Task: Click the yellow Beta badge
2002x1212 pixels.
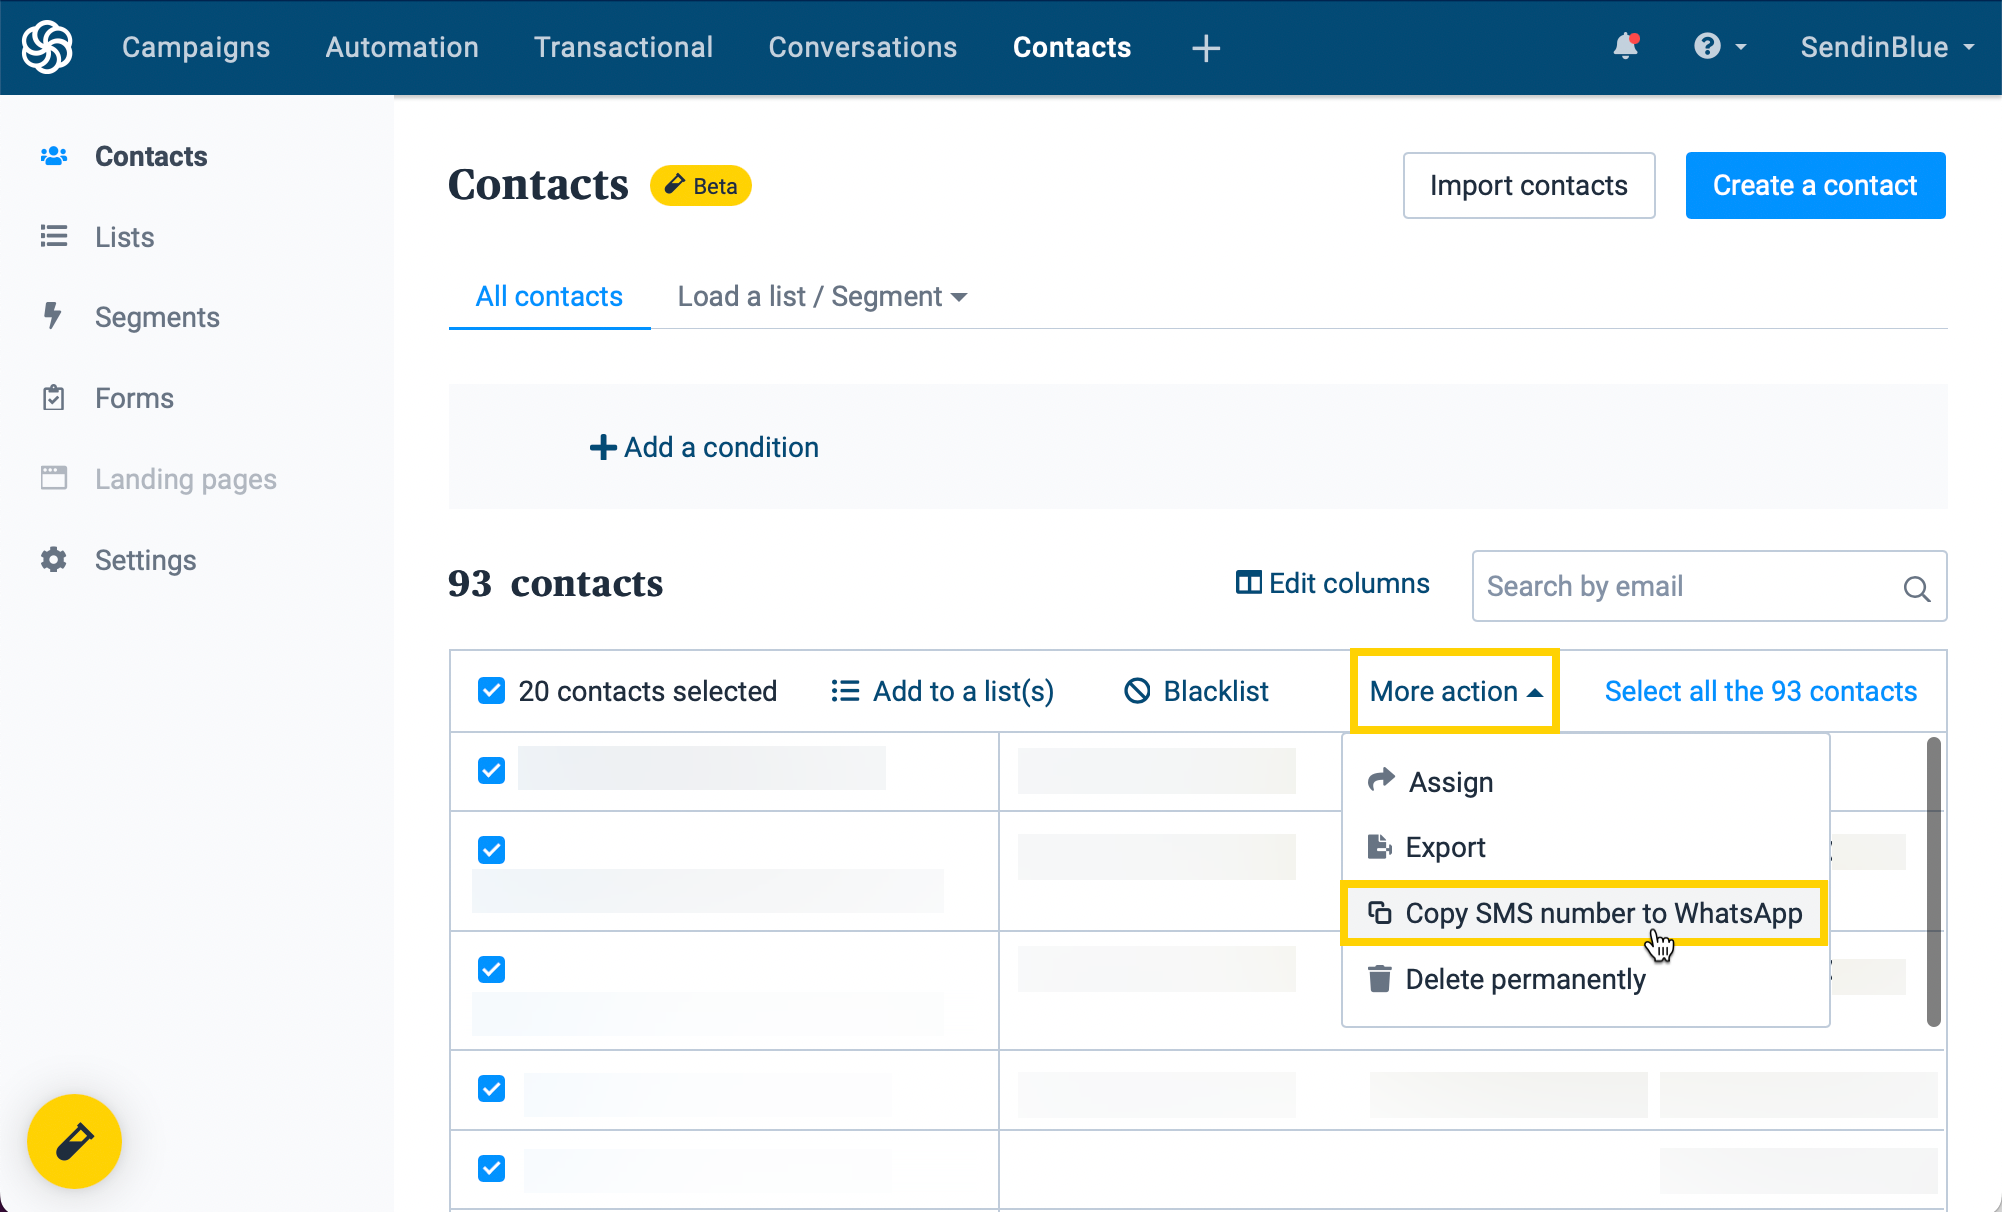Action: point(700,185)
